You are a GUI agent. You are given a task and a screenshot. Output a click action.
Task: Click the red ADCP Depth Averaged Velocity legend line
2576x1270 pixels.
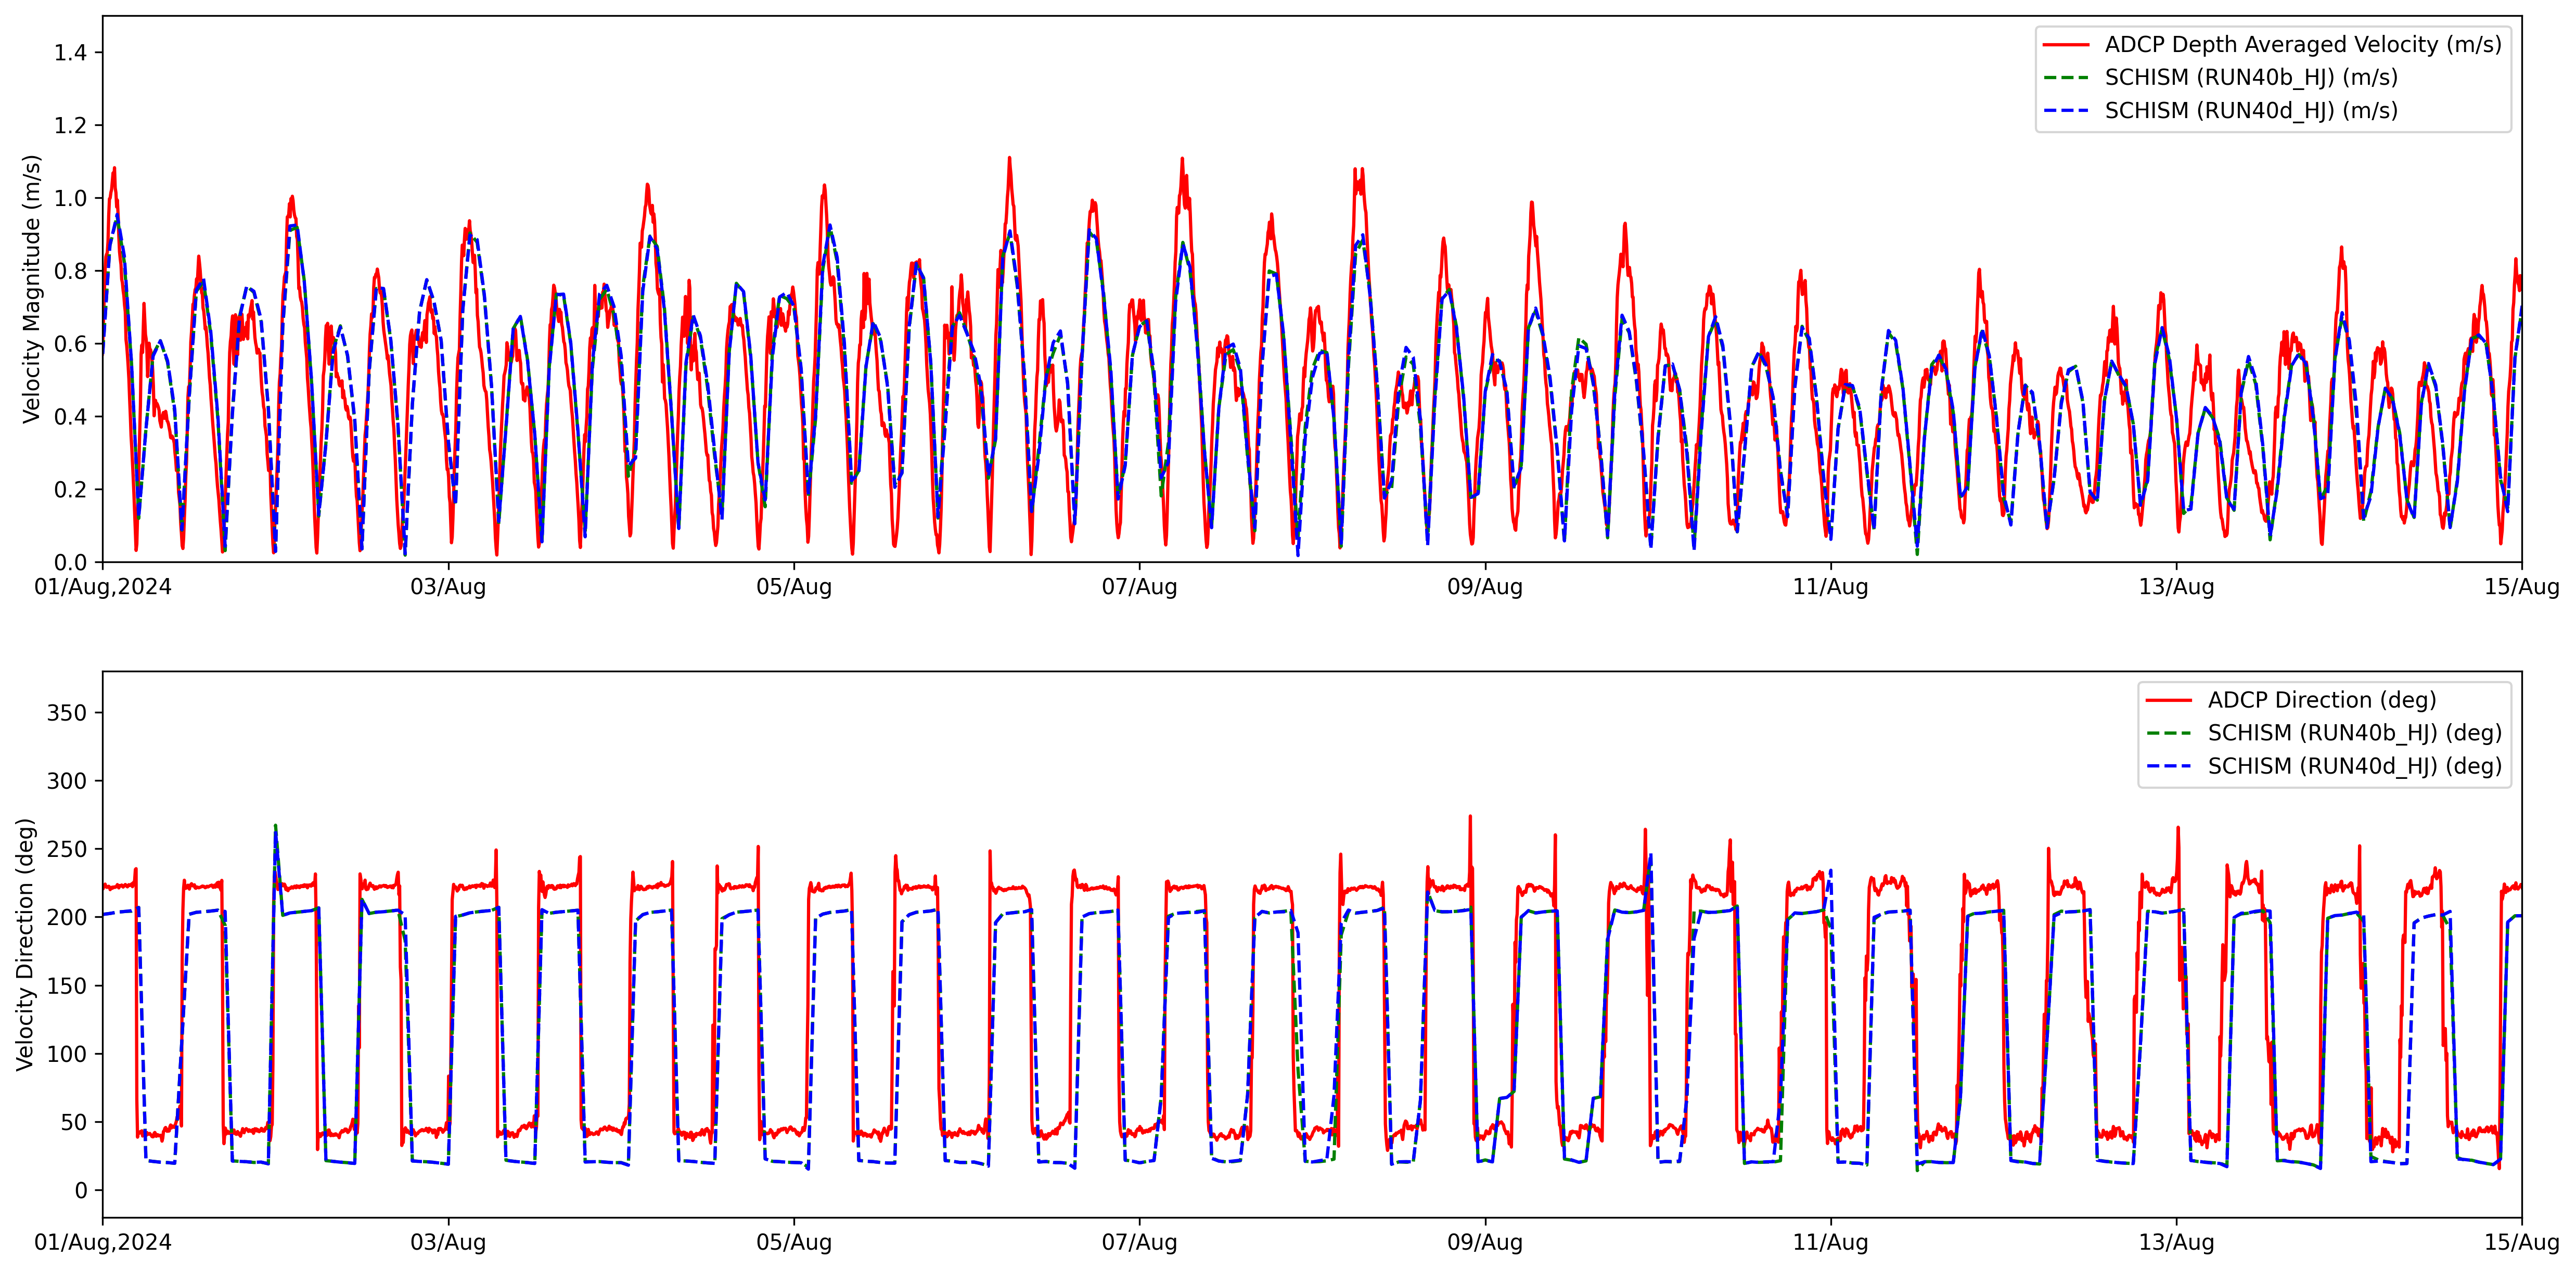2066,45
